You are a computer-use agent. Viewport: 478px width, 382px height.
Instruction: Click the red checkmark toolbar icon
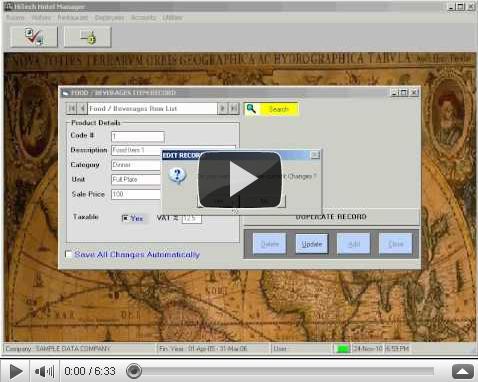click(x=34, y=37)
